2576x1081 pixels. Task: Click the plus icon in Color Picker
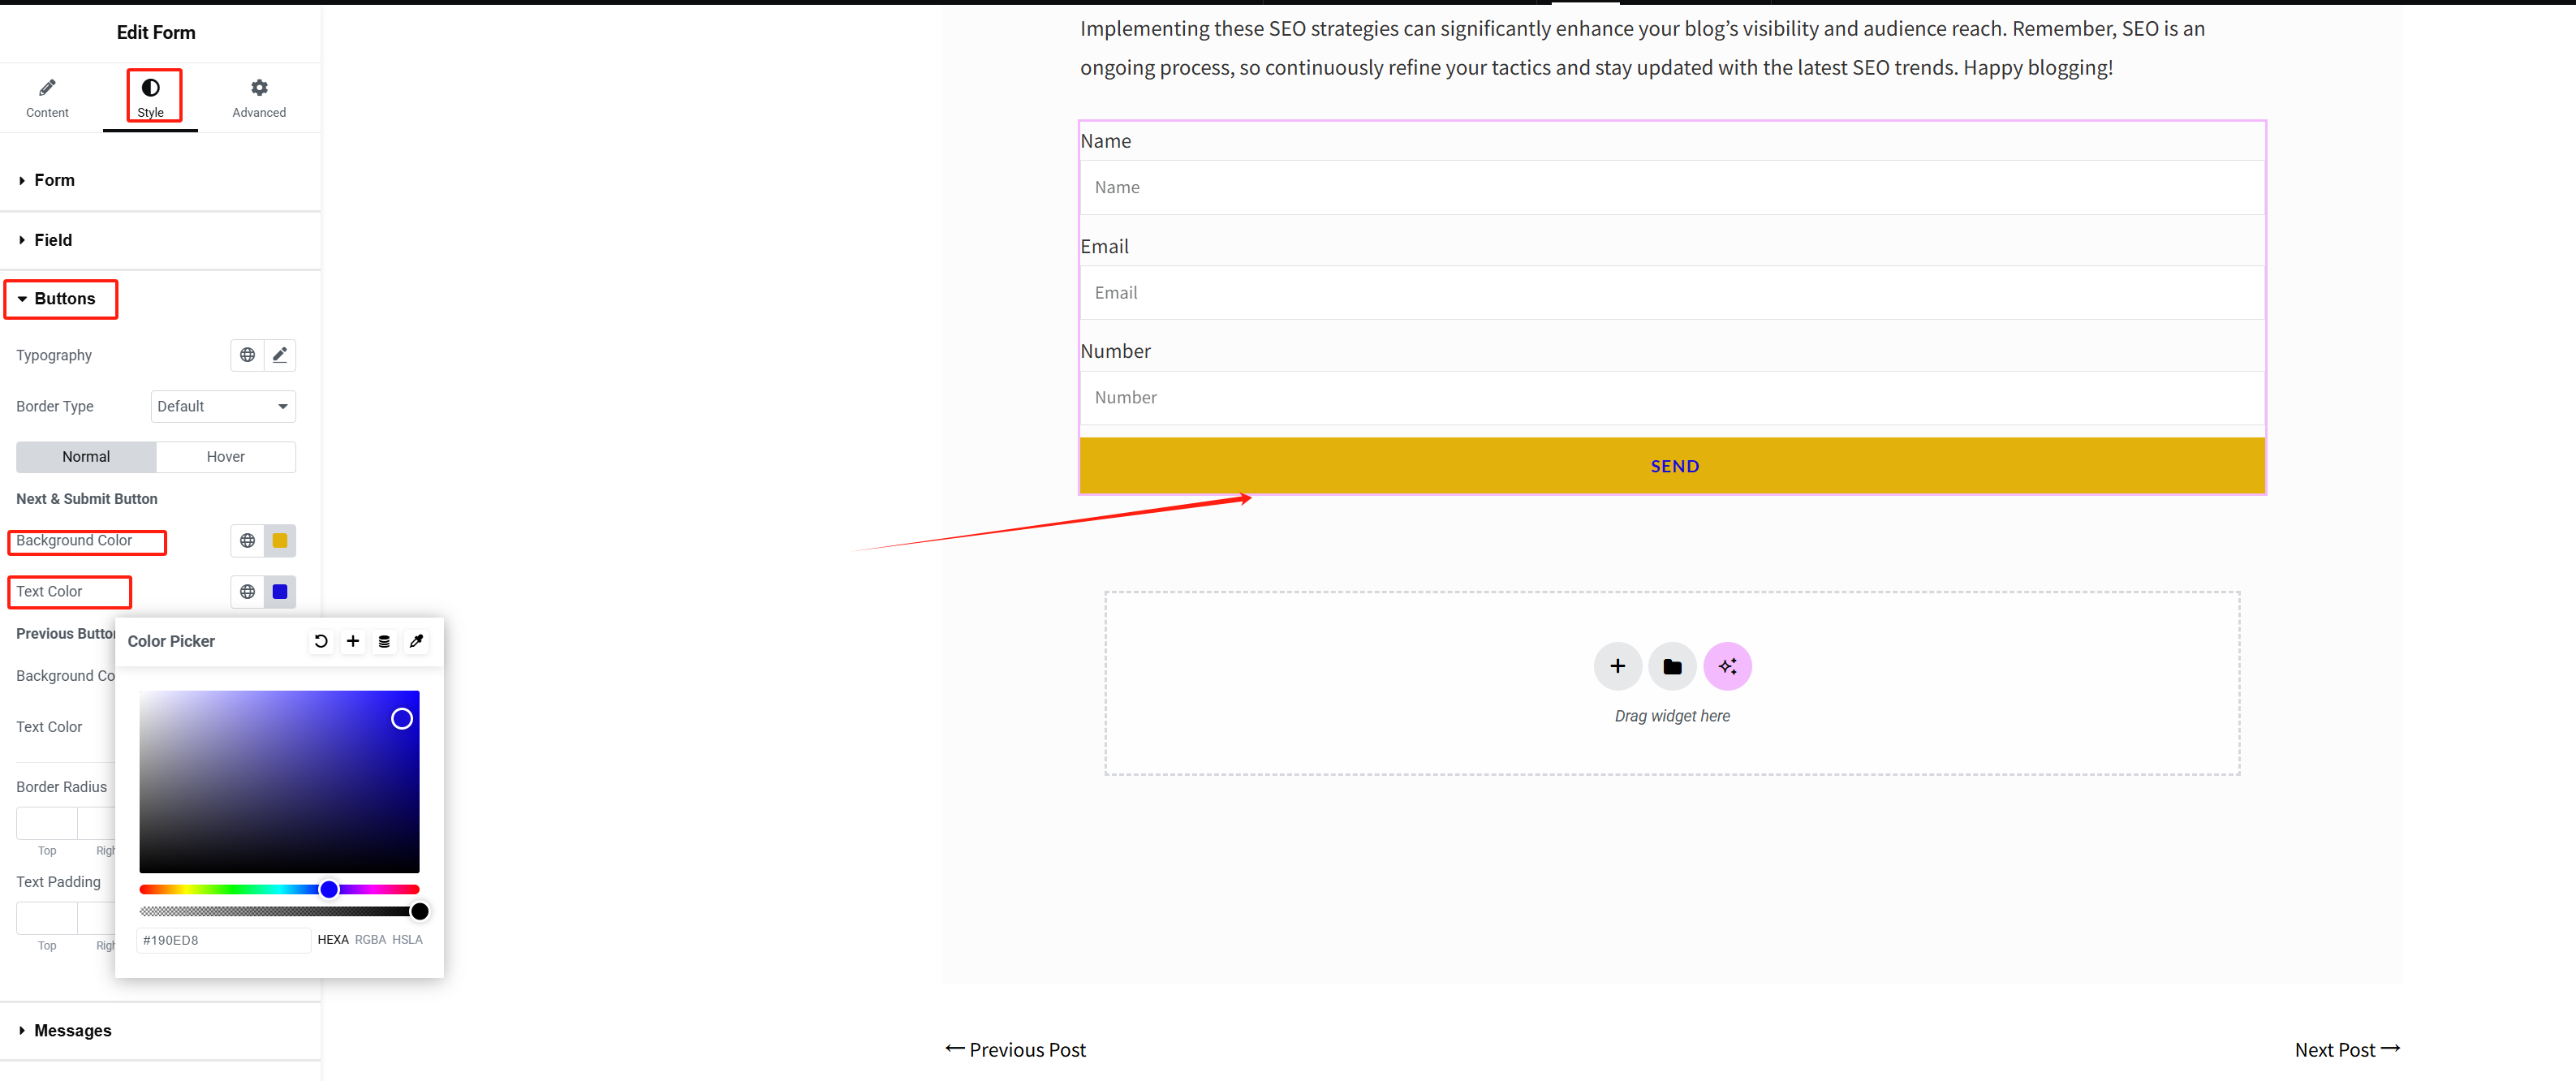[353, 641]
